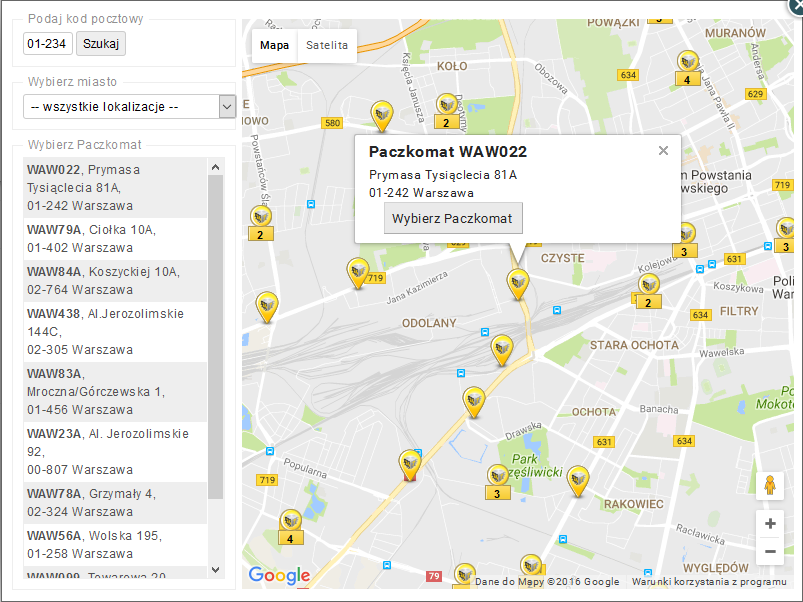Click cluster marker 2 by Powstańców Śląskich street
The height and width of the screenshot is (602, 803).
point(261,223)
